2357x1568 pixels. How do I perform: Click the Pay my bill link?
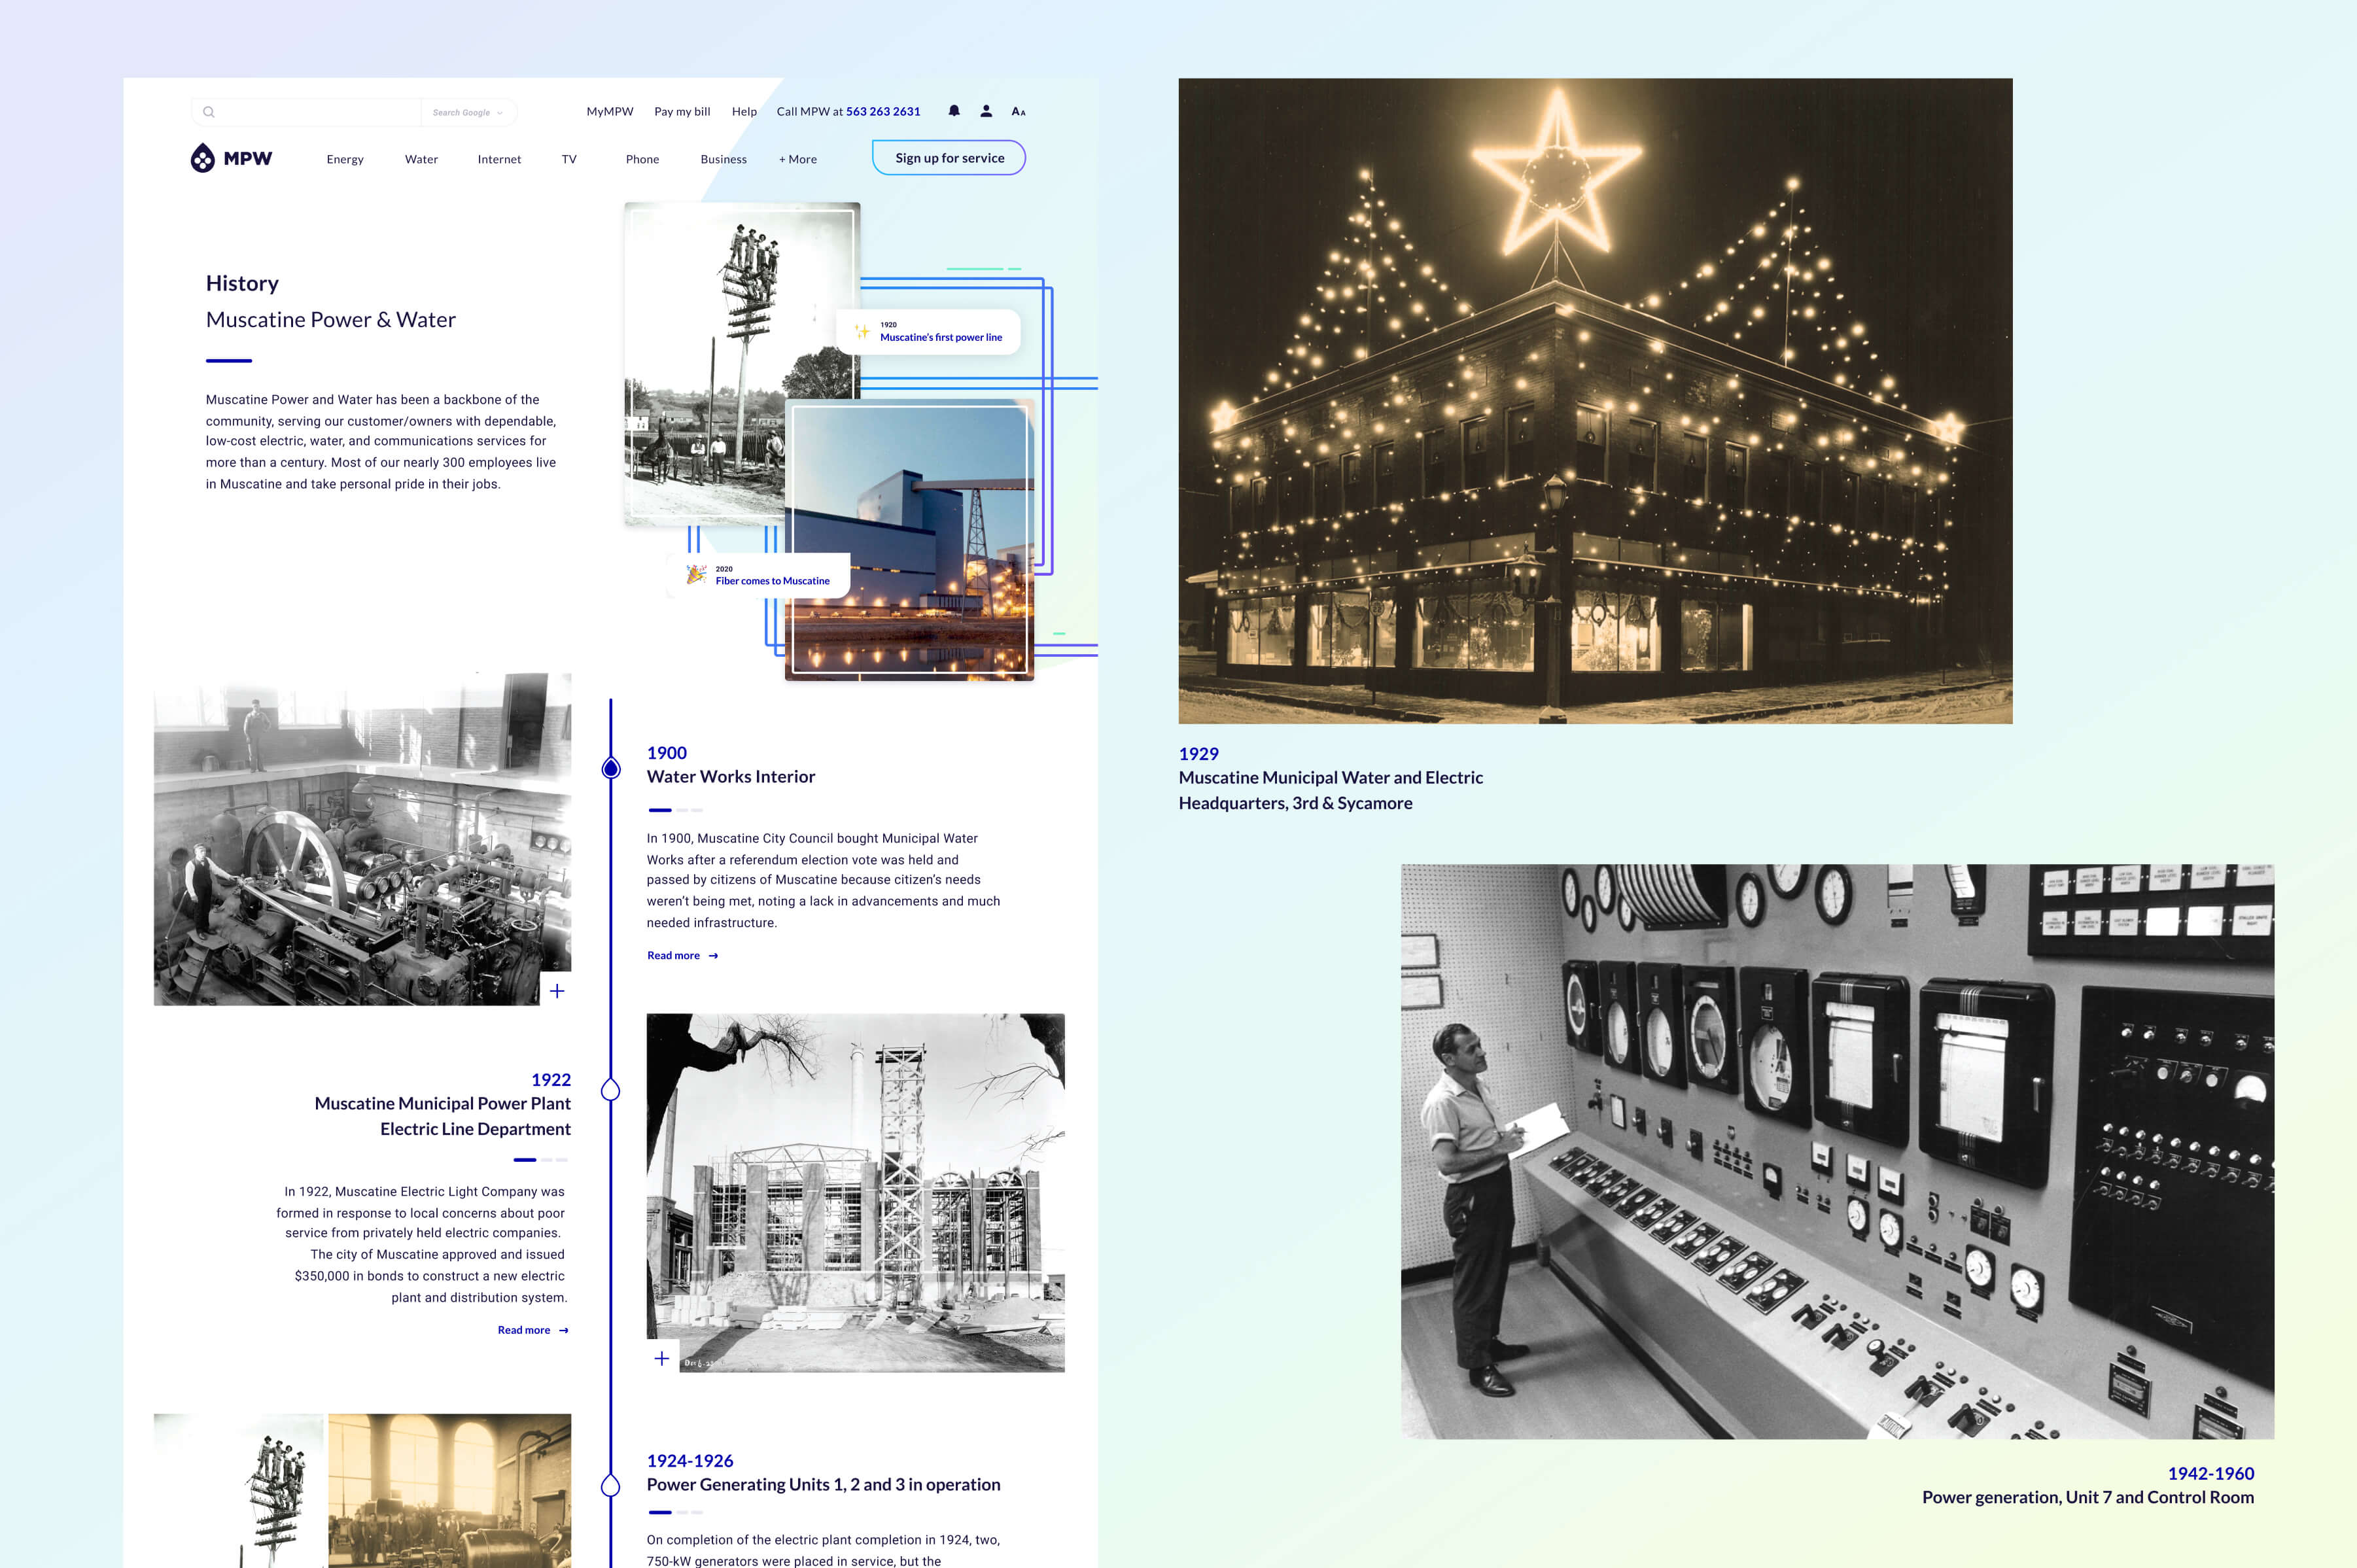682,111
